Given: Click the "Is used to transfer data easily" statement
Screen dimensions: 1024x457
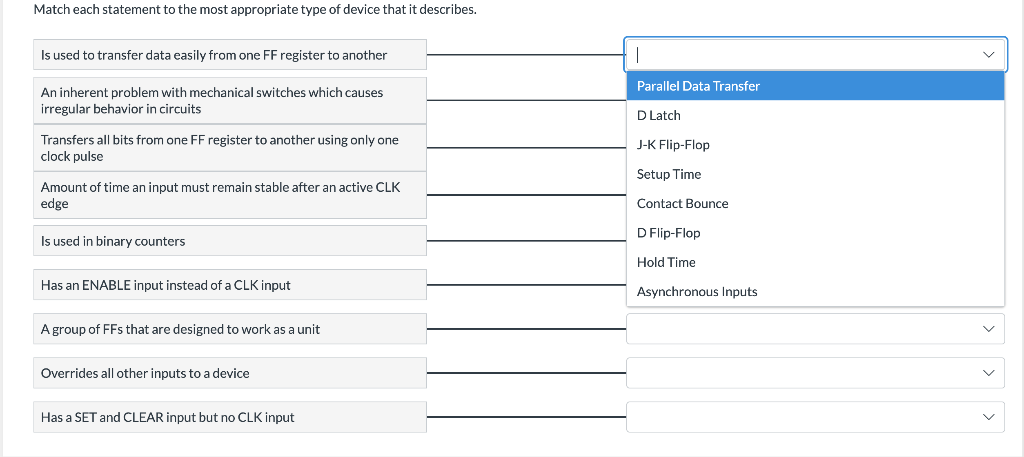Looking at the screenshot, I should (x=230, y=55).
